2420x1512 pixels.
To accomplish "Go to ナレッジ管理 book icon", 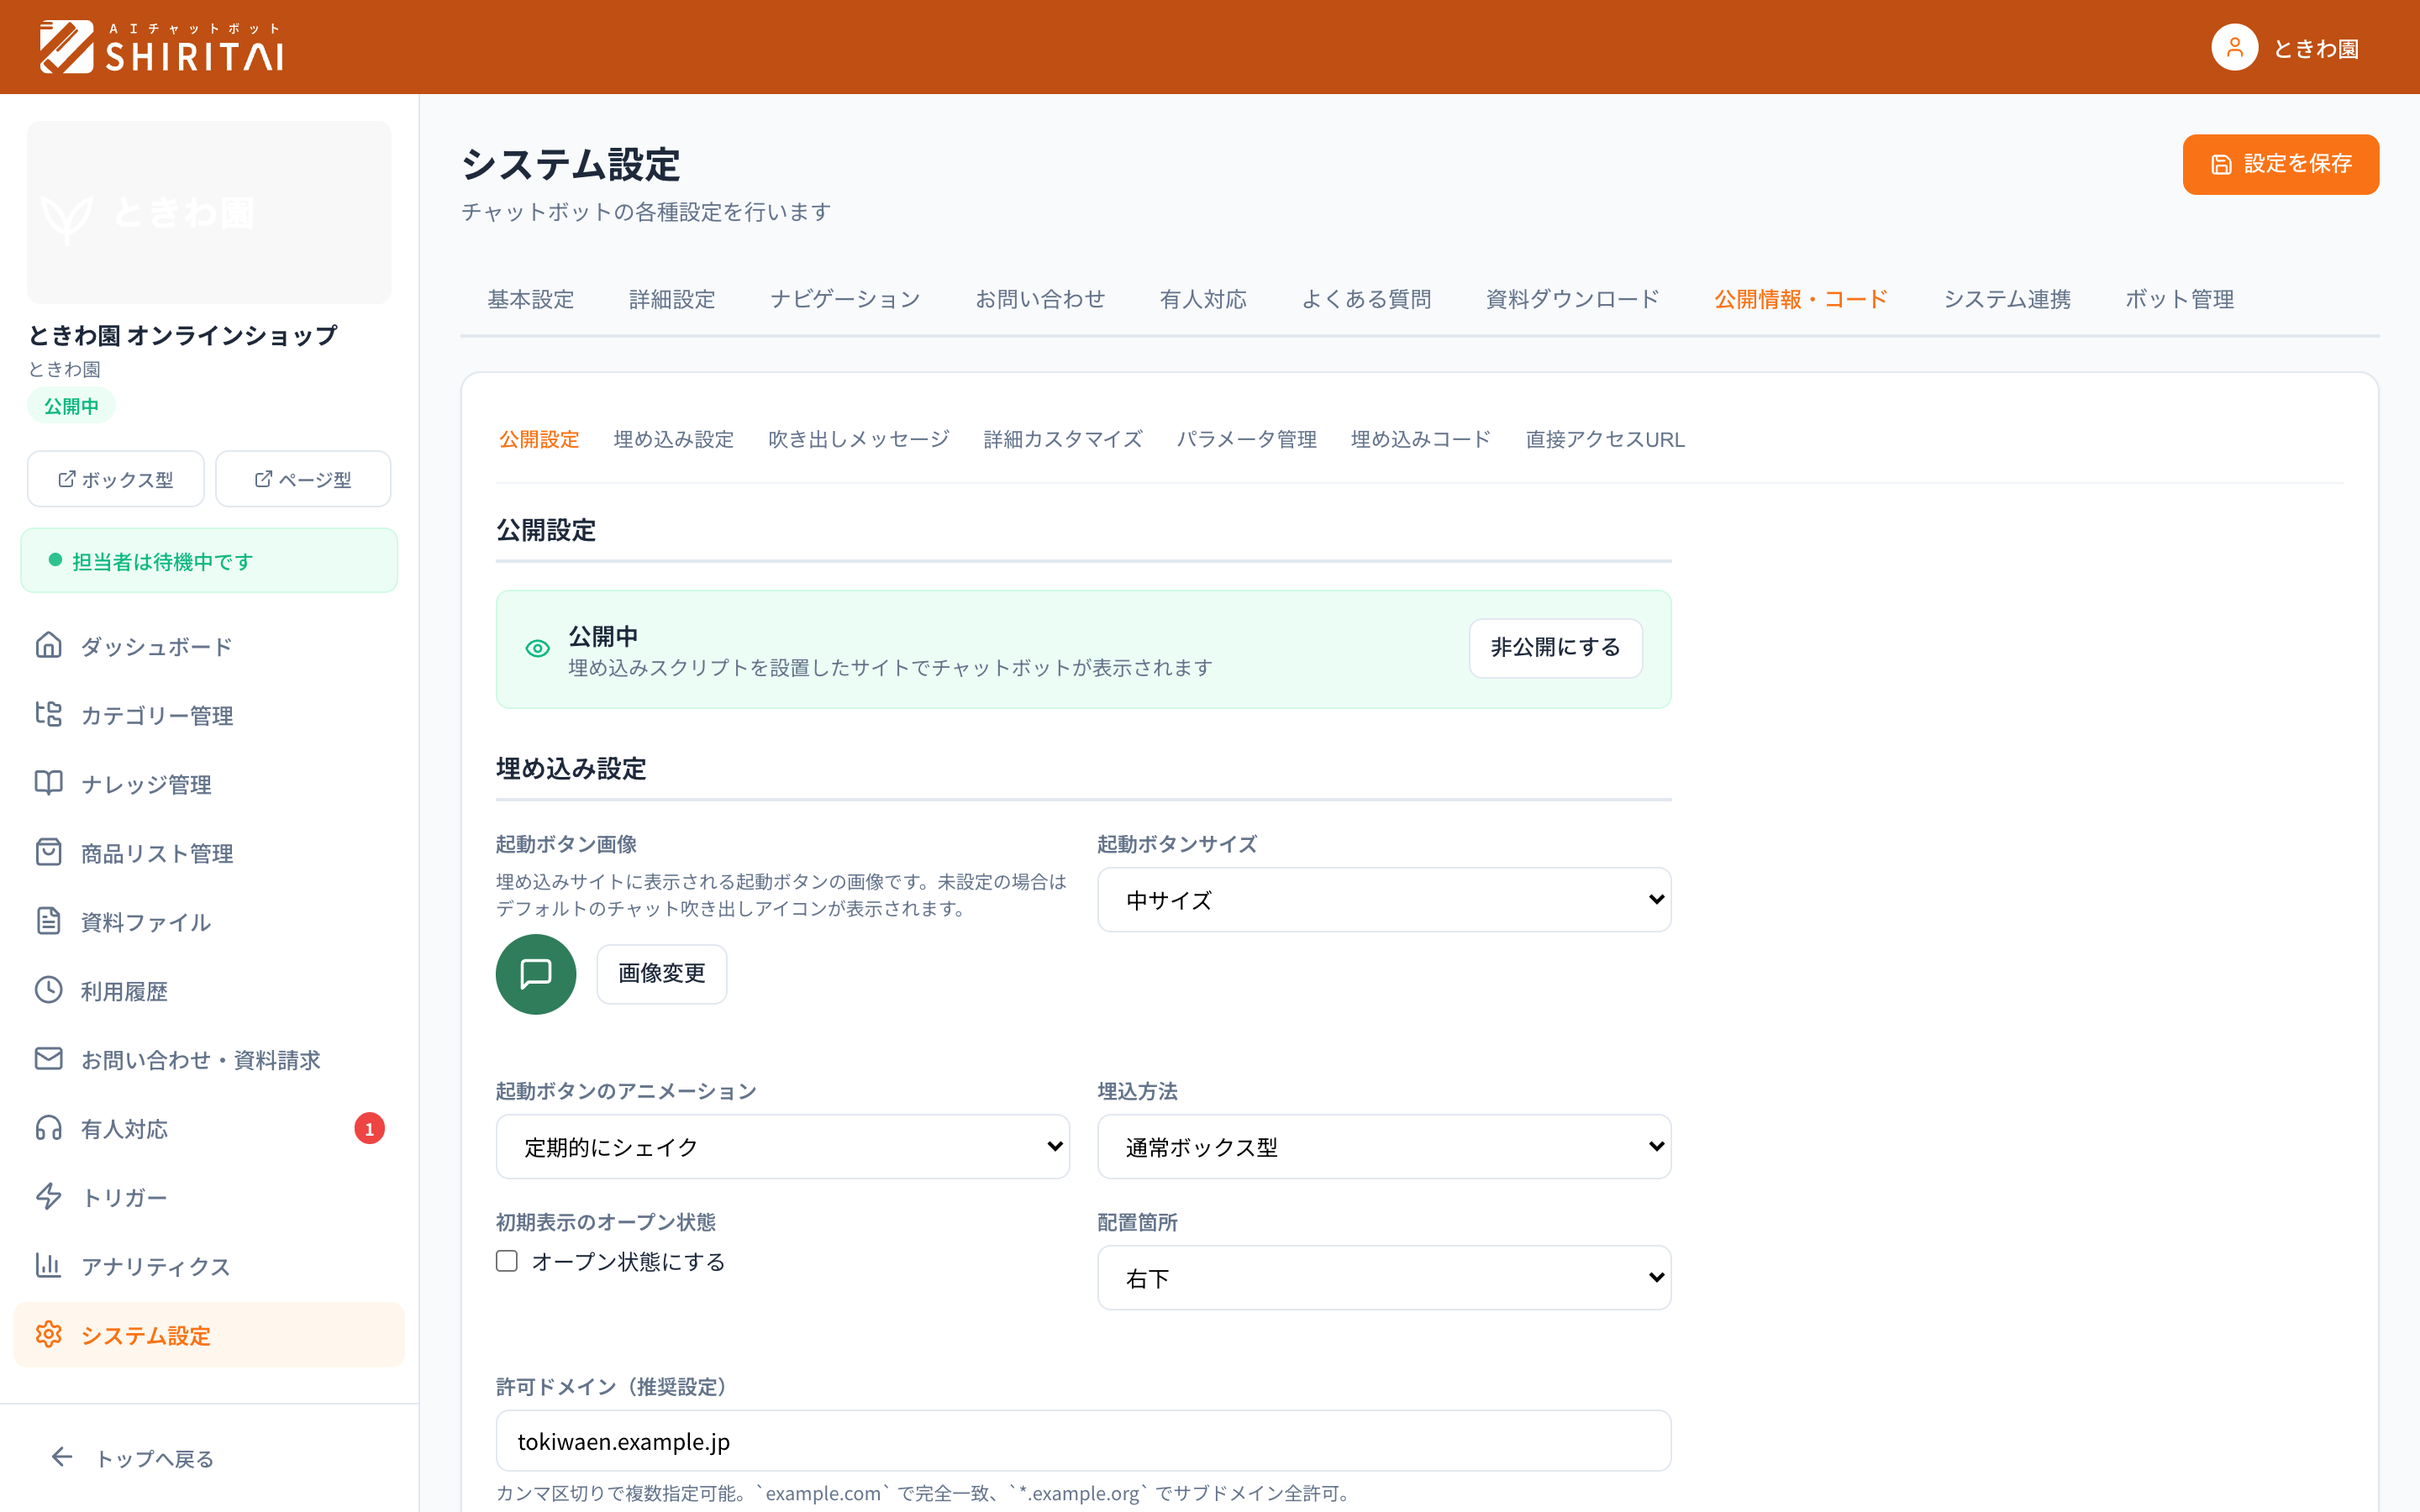I will [48, 784].
